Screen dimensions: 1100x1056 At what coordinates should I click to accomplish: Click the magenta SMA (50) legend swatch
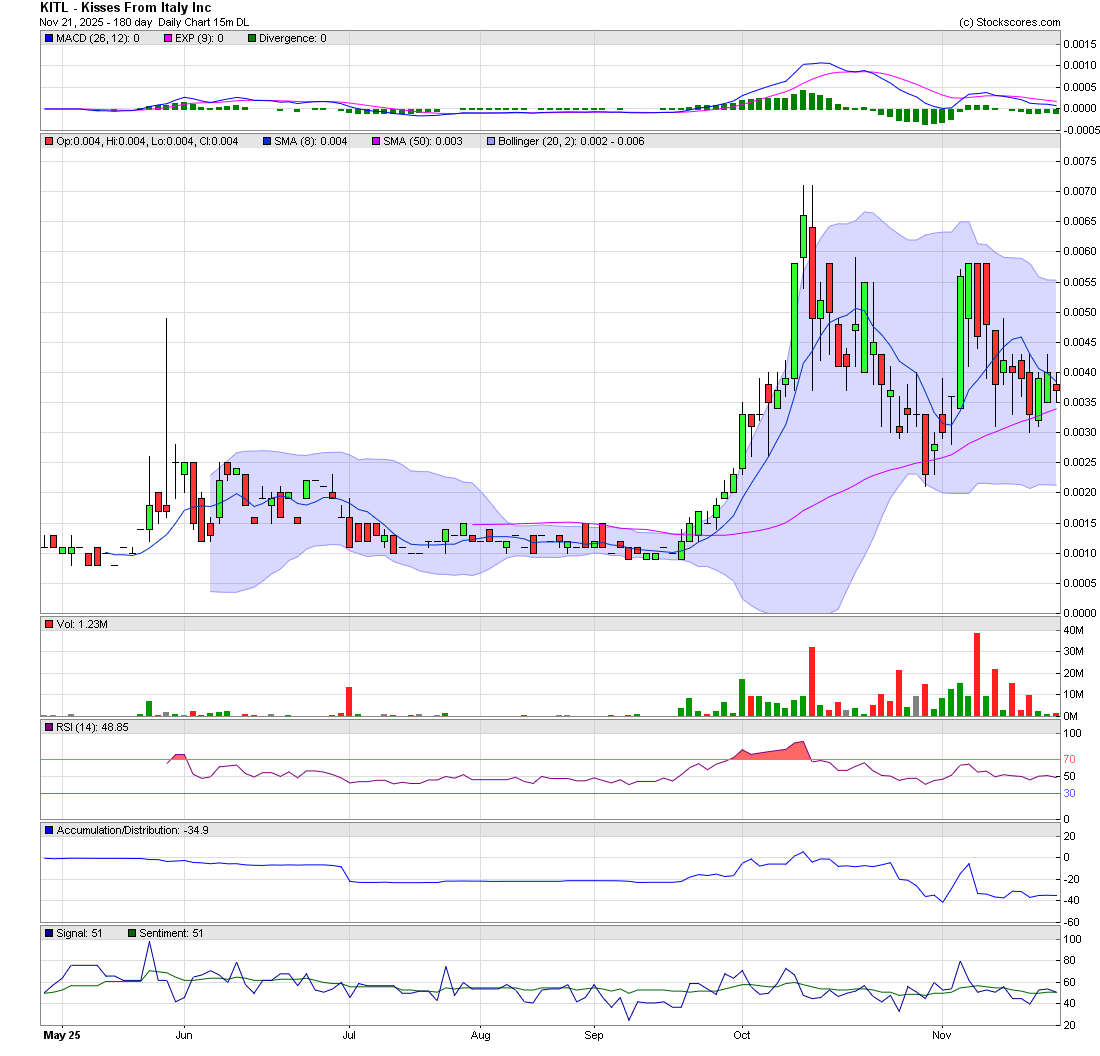(376, 142)
